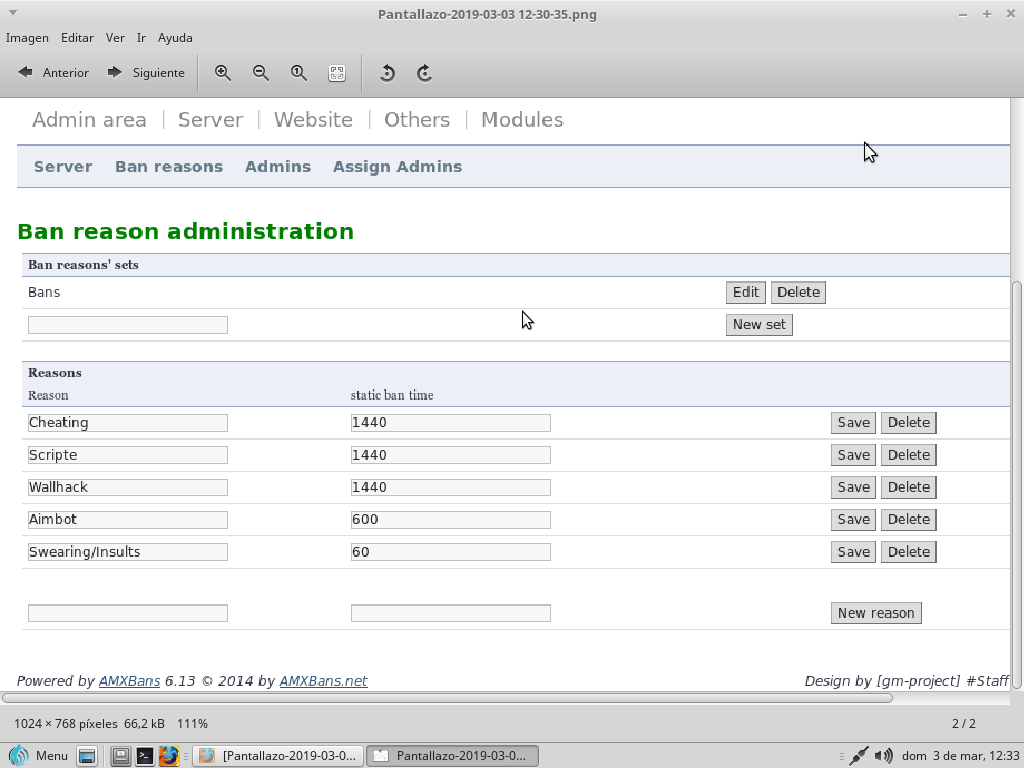Click the New reason button

(x=876, y=613)
